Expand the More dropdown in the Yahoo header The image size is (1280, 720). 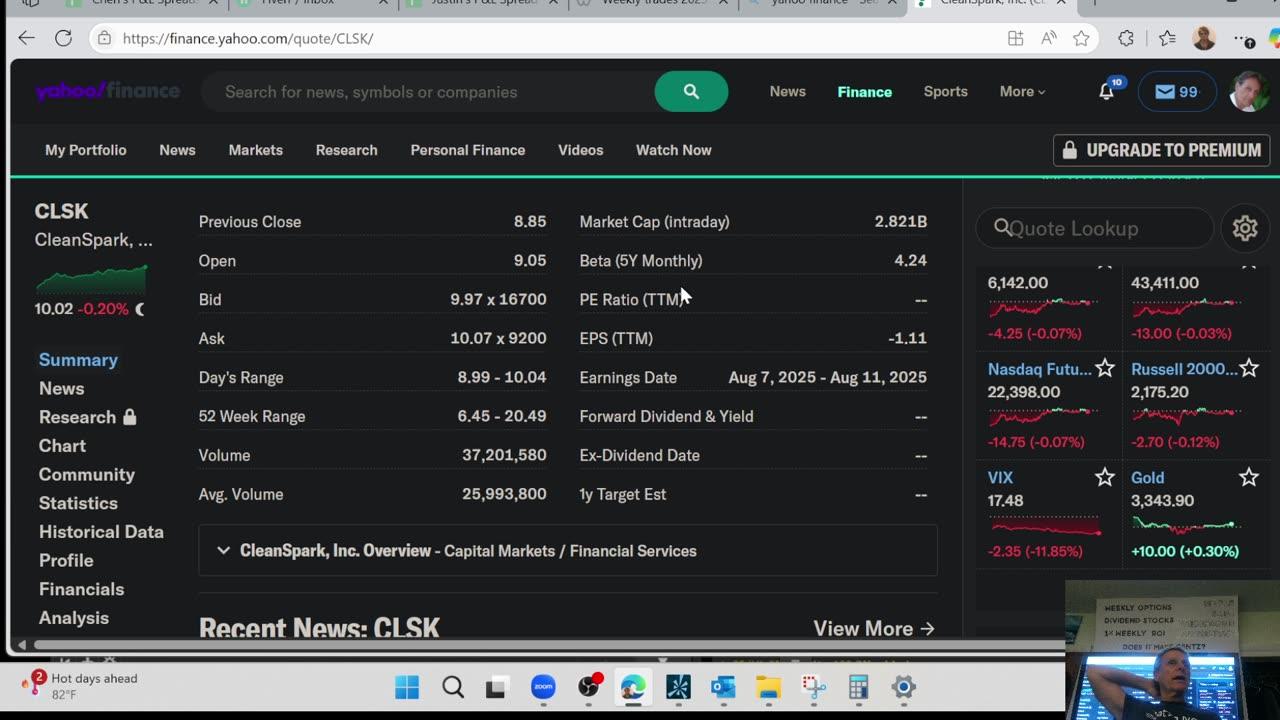[x=1022, y=91]
